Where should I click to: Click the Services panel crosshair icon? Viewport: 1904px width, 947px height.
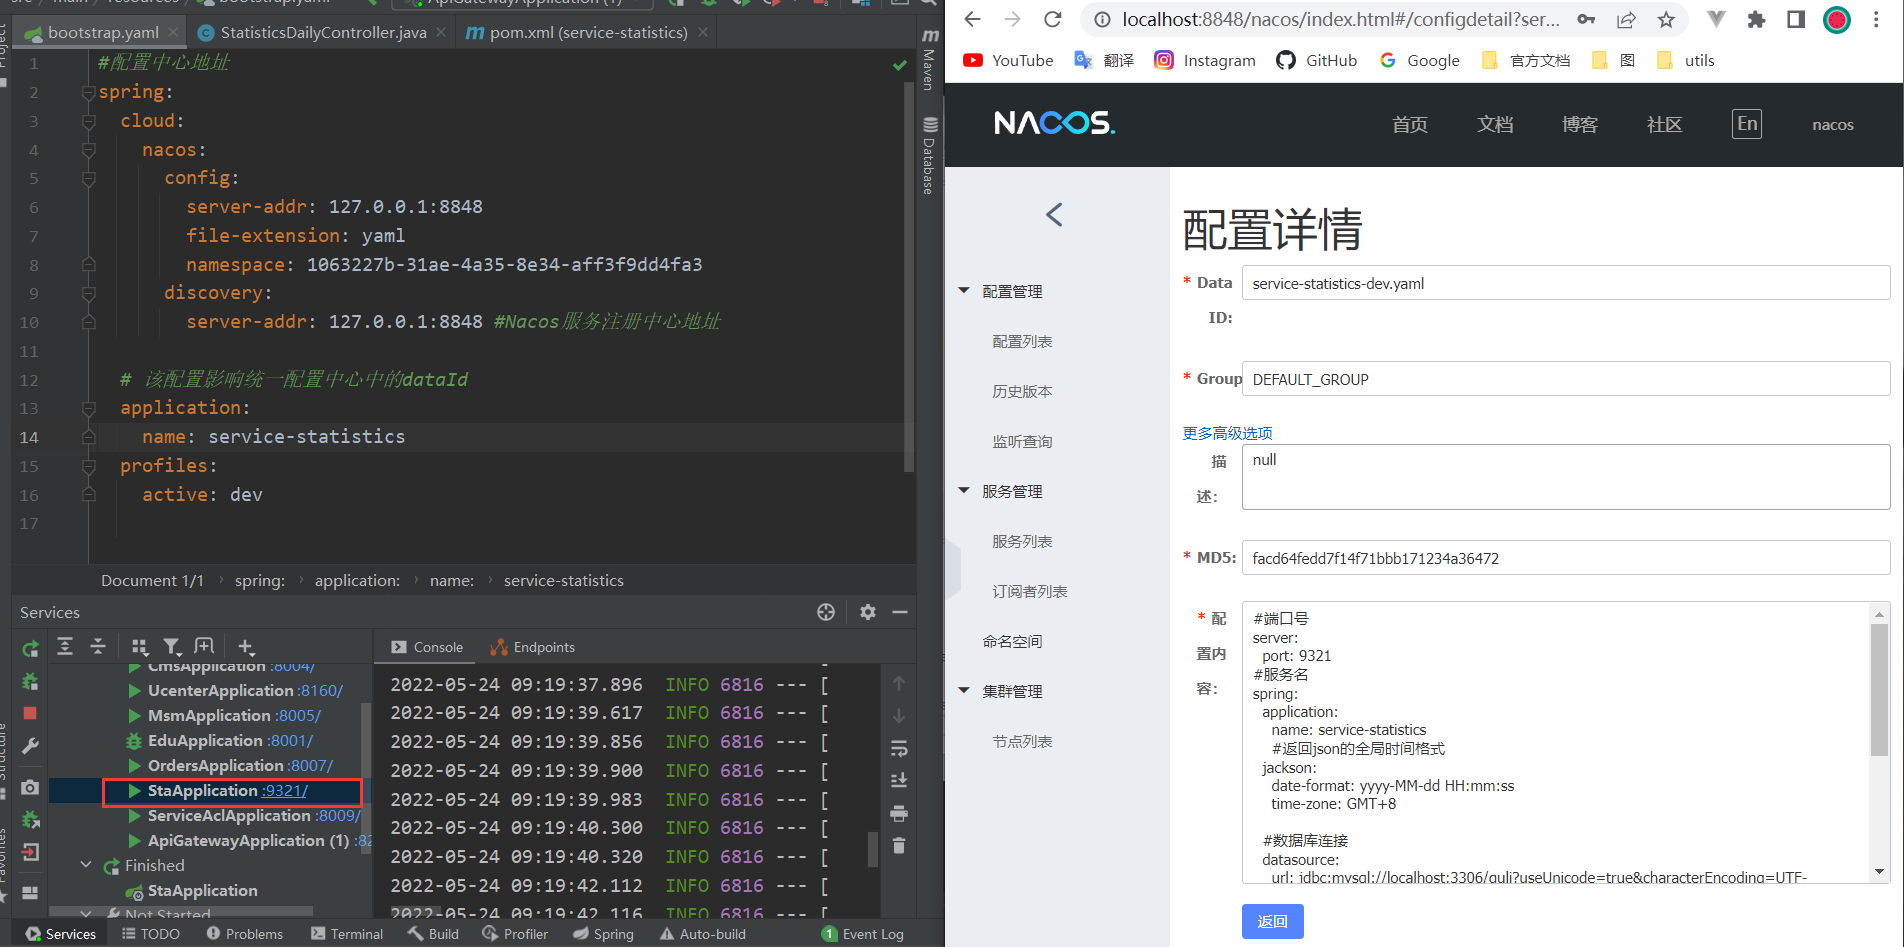(826, 612)
